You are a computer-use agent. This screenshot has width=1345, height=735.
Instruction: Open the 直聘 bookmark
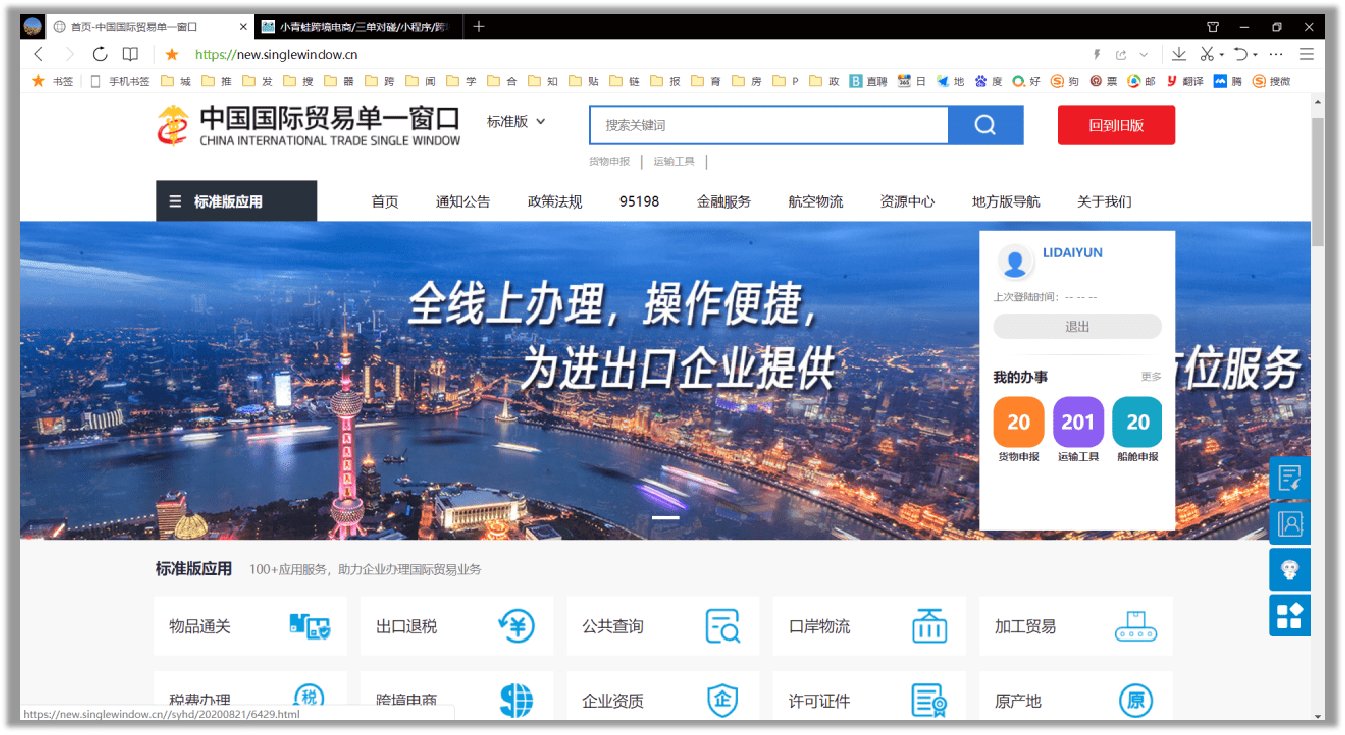click(868, 81)
